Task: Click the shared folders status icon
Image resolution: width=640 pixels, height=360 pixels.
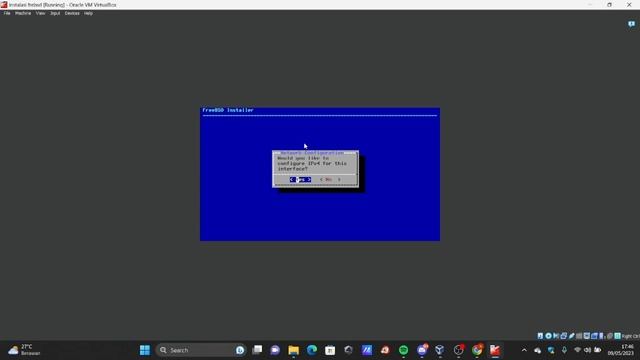Action: point(579,336)
